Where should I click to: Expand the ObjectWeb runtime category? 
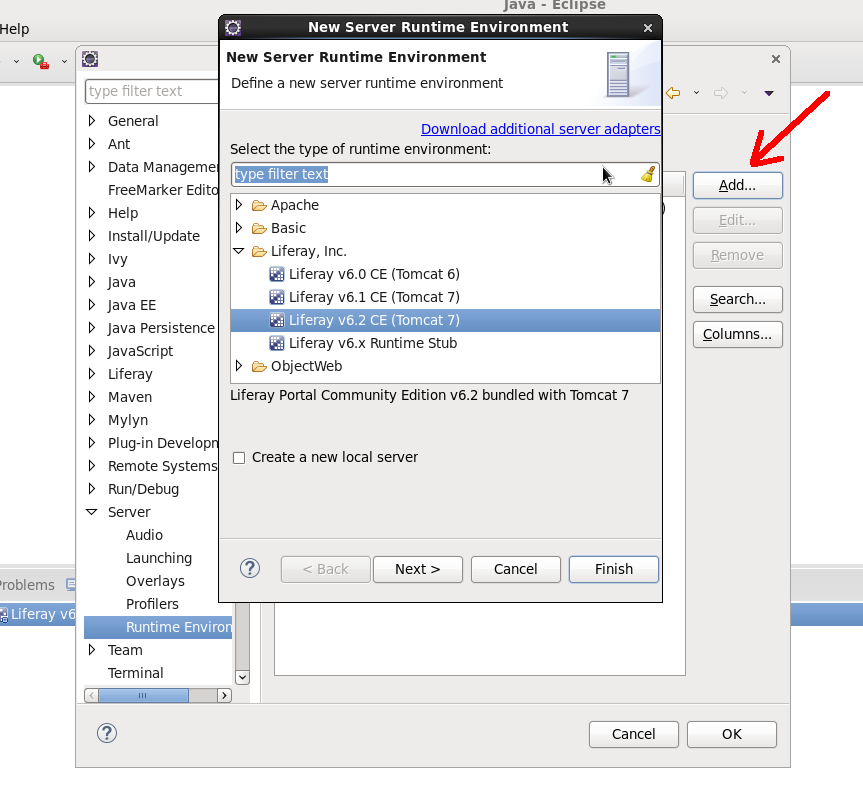239,366
